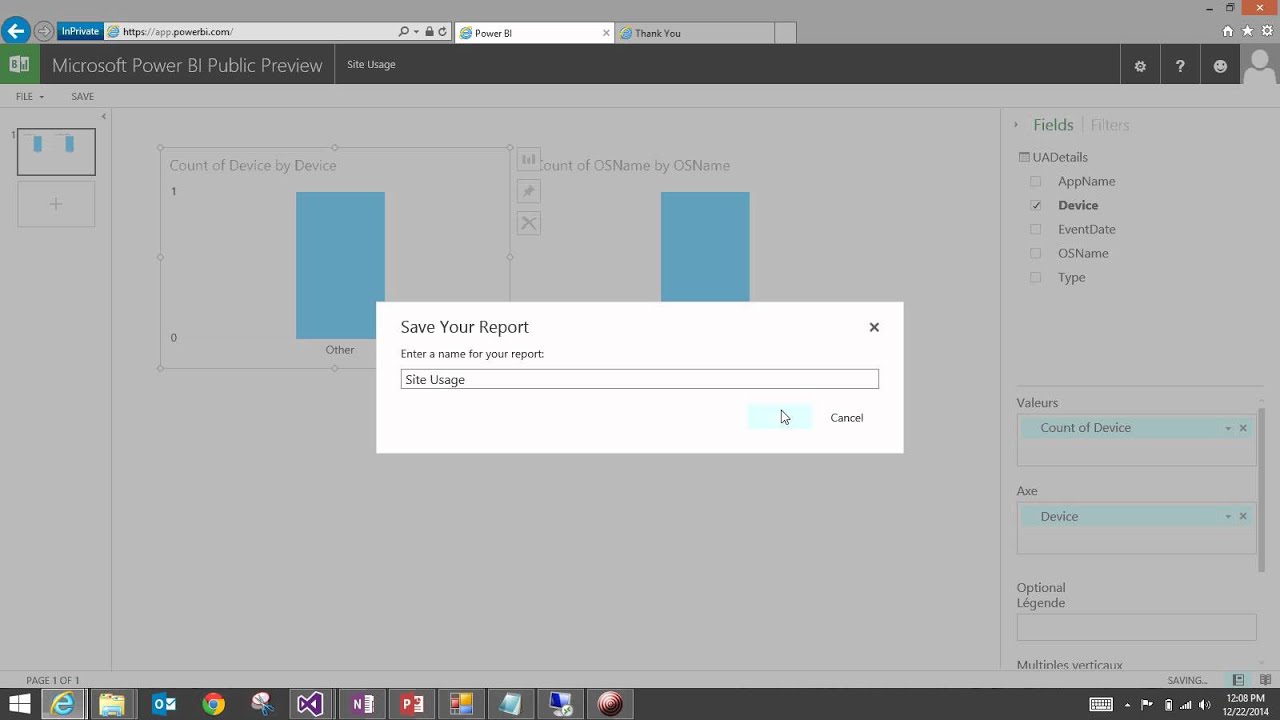The image size is (1280, 720).
Task: Close the Save Your Report dialog
Action: [874, 327]
